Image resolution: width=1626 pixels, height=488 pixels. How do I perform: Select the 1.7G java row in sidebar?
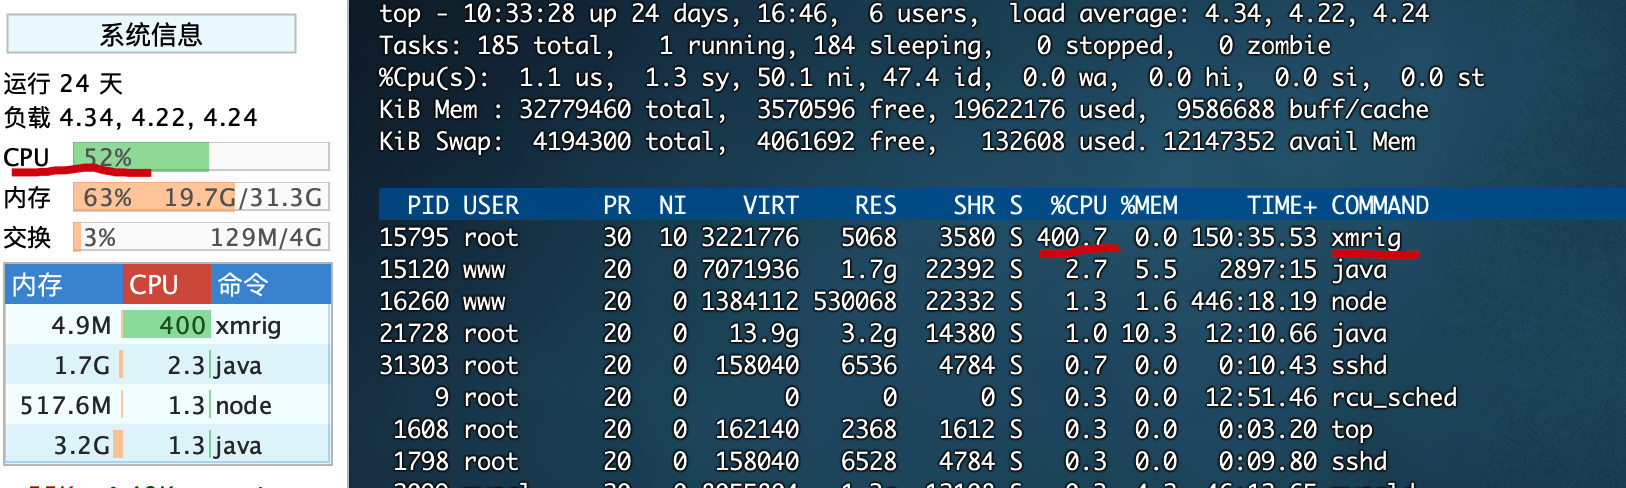(167, 365)
